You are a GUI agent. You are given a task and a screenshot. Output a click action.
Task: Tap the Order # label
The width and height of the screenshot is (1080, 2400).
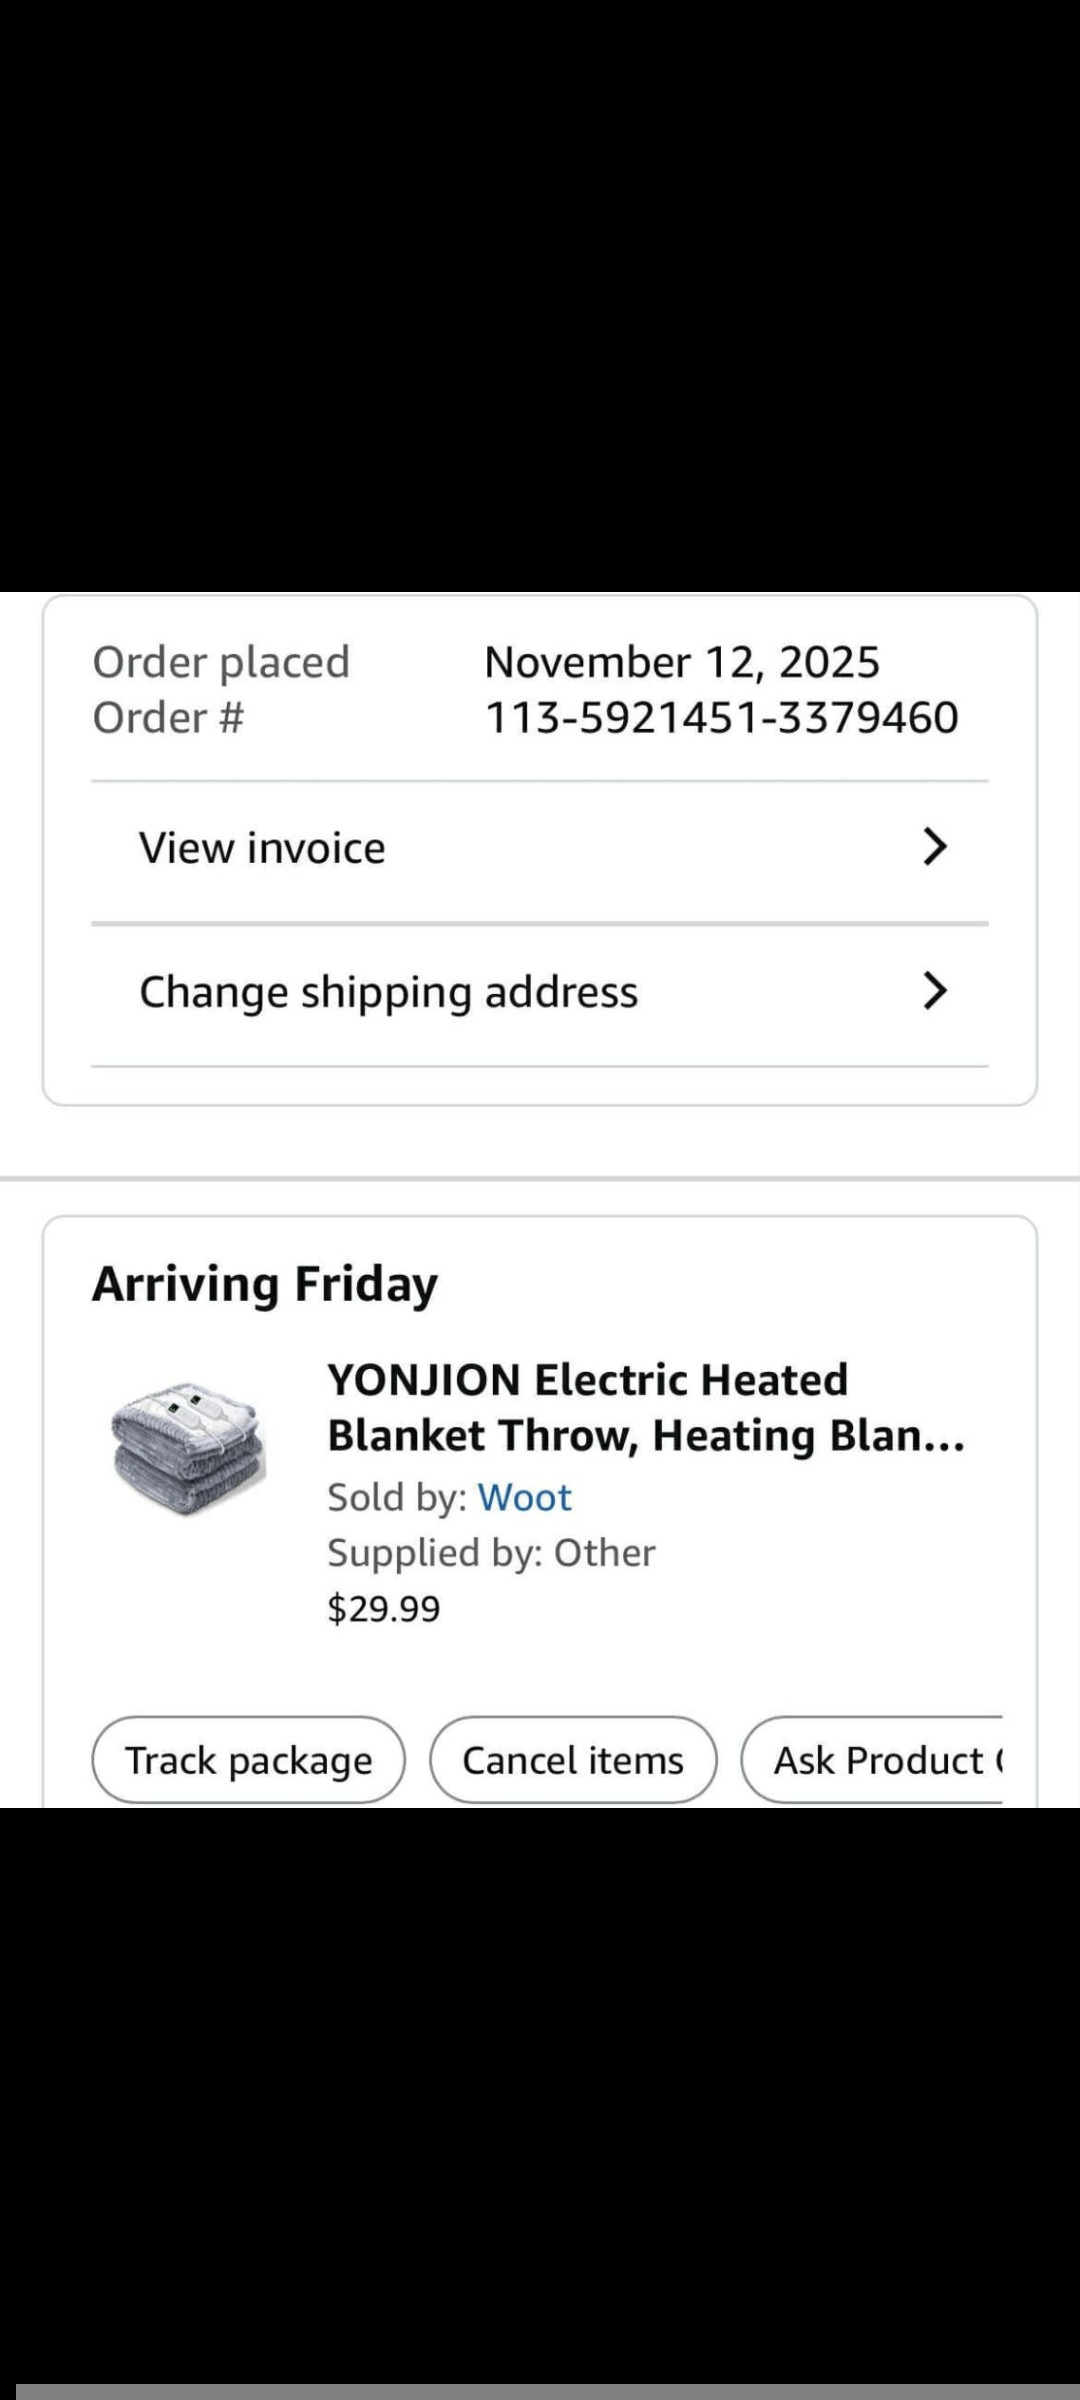[x=168, y=717]
